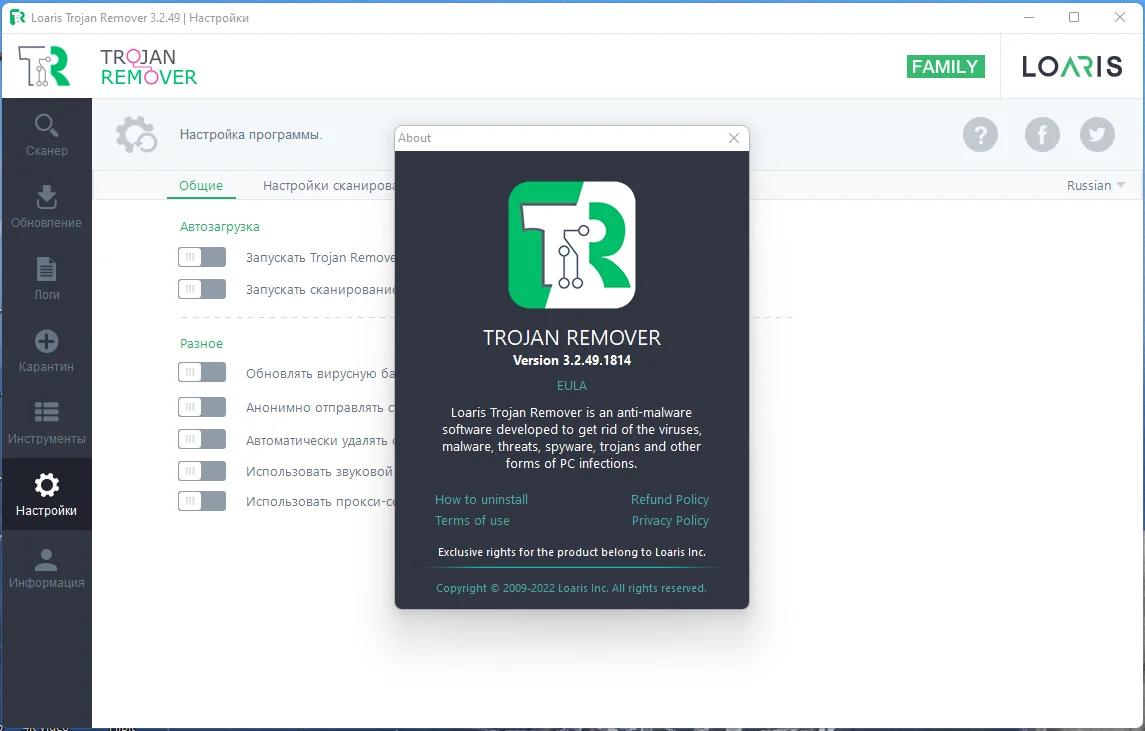The height and width of the screenshot is (731, 1145).
Task: Toggle Использовать прокси-сервер switch
Action: click(202, 501)
